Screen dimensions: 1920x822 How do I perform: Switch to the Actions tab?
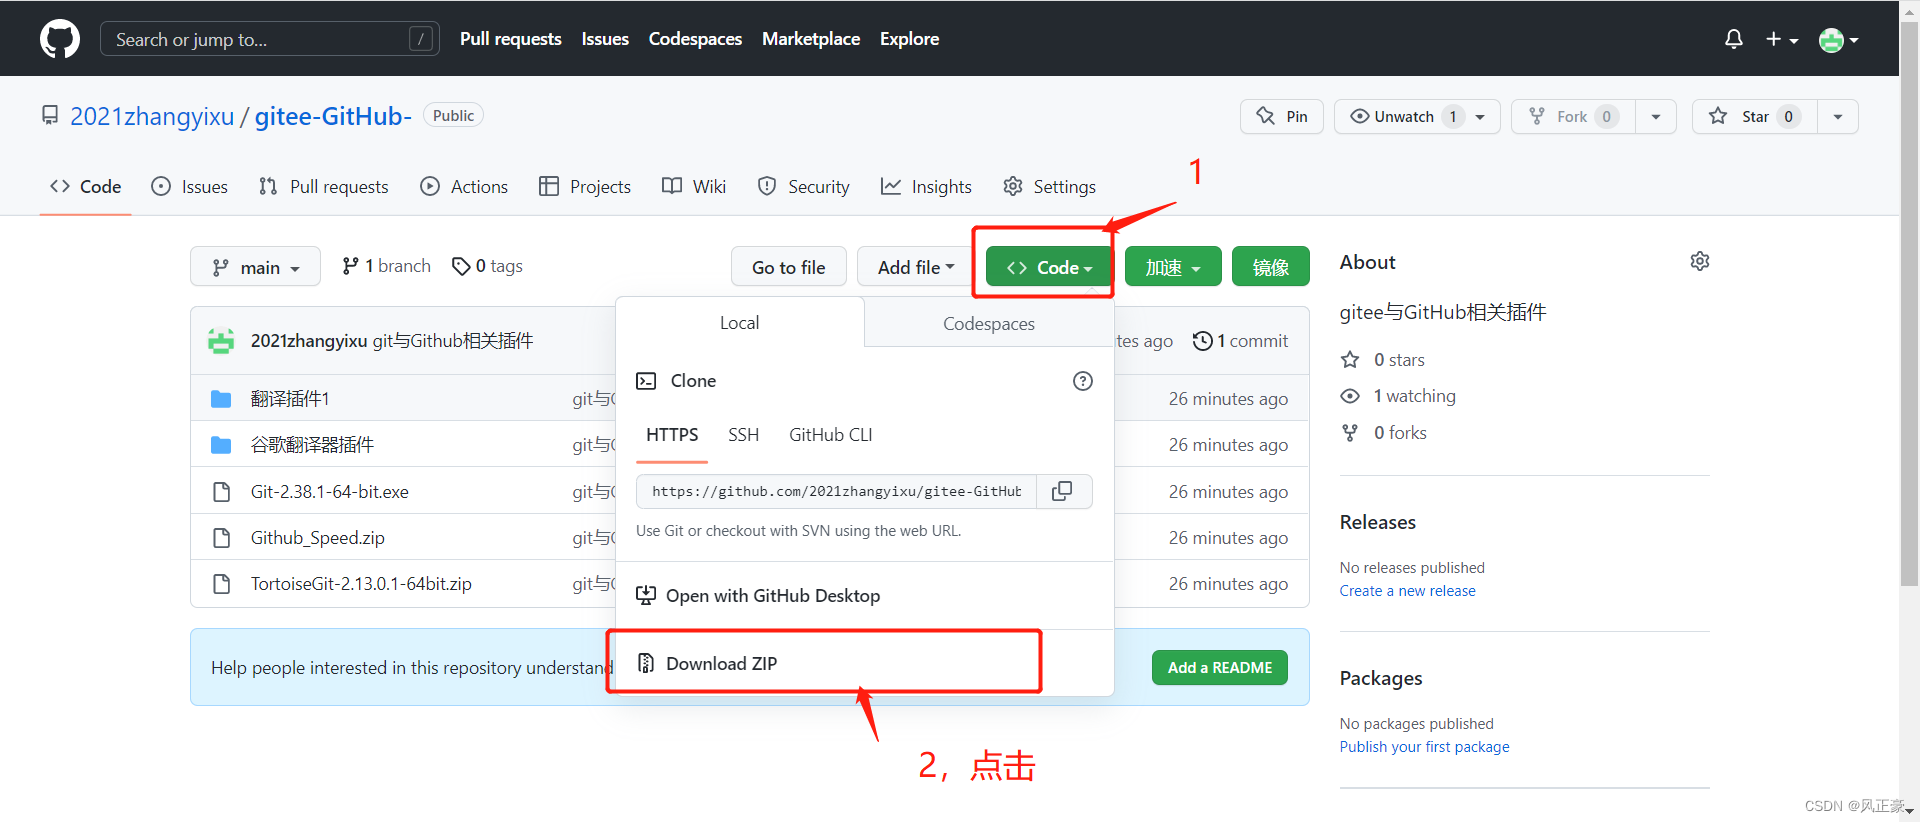(464, 187)
